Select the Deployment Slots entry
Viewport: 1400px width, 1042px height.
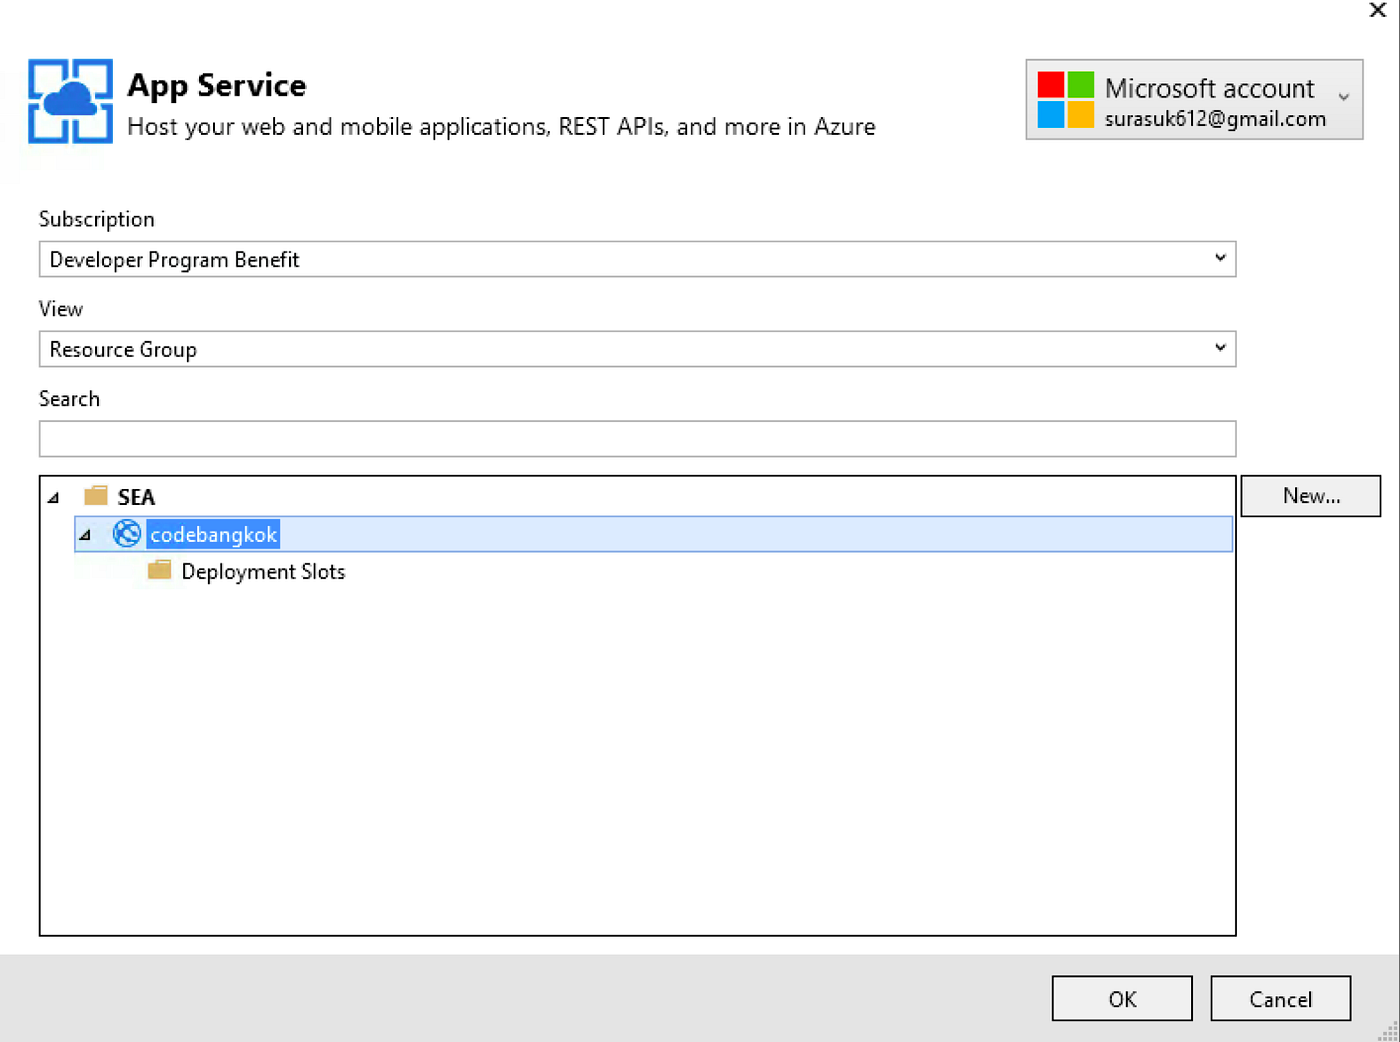[262, 570]
